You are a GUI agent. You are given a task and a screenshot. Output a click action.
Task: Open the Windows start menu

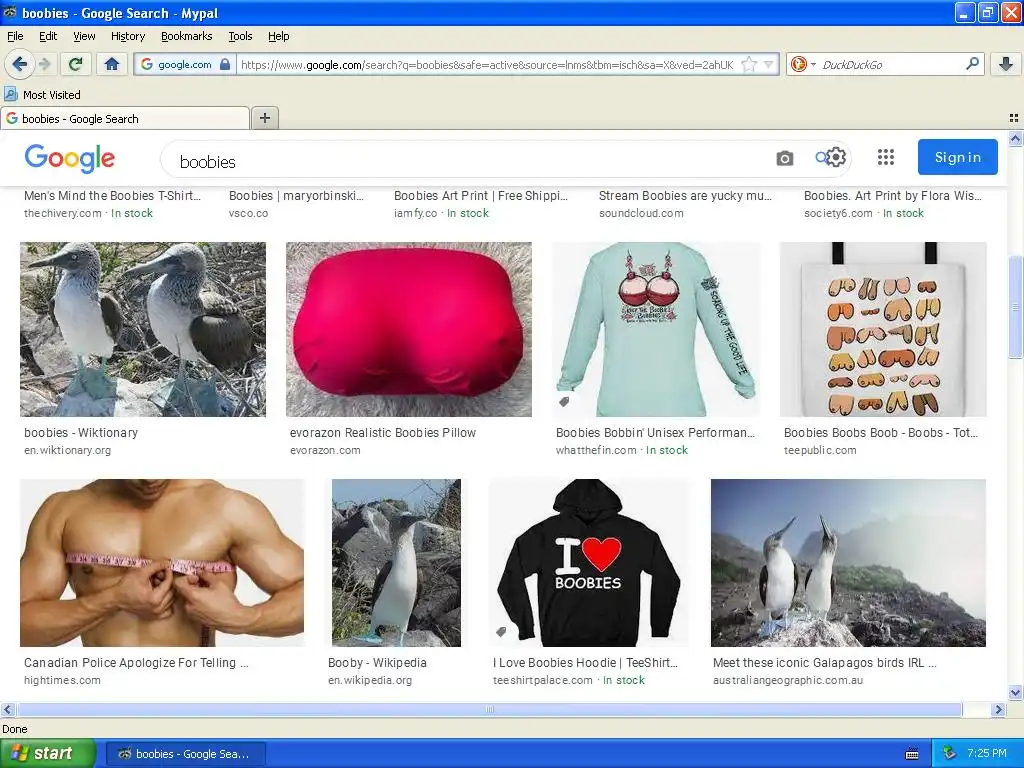[x=48, y=753]
